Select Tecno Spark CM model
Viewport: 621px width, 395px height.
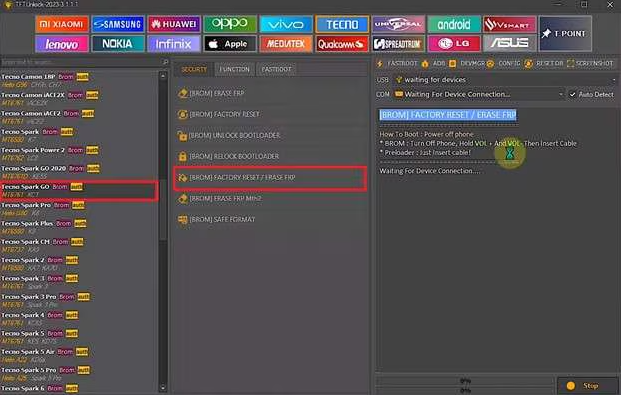[79, 245]
